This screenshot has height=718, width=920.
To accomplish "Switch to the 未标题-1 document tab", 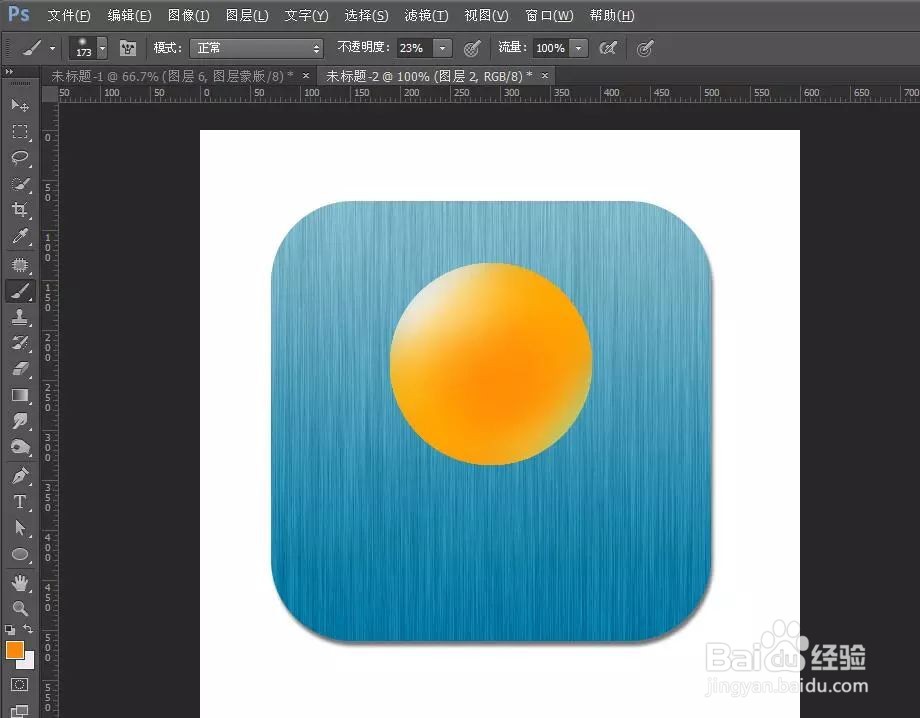I will click(x=172, y=76).
